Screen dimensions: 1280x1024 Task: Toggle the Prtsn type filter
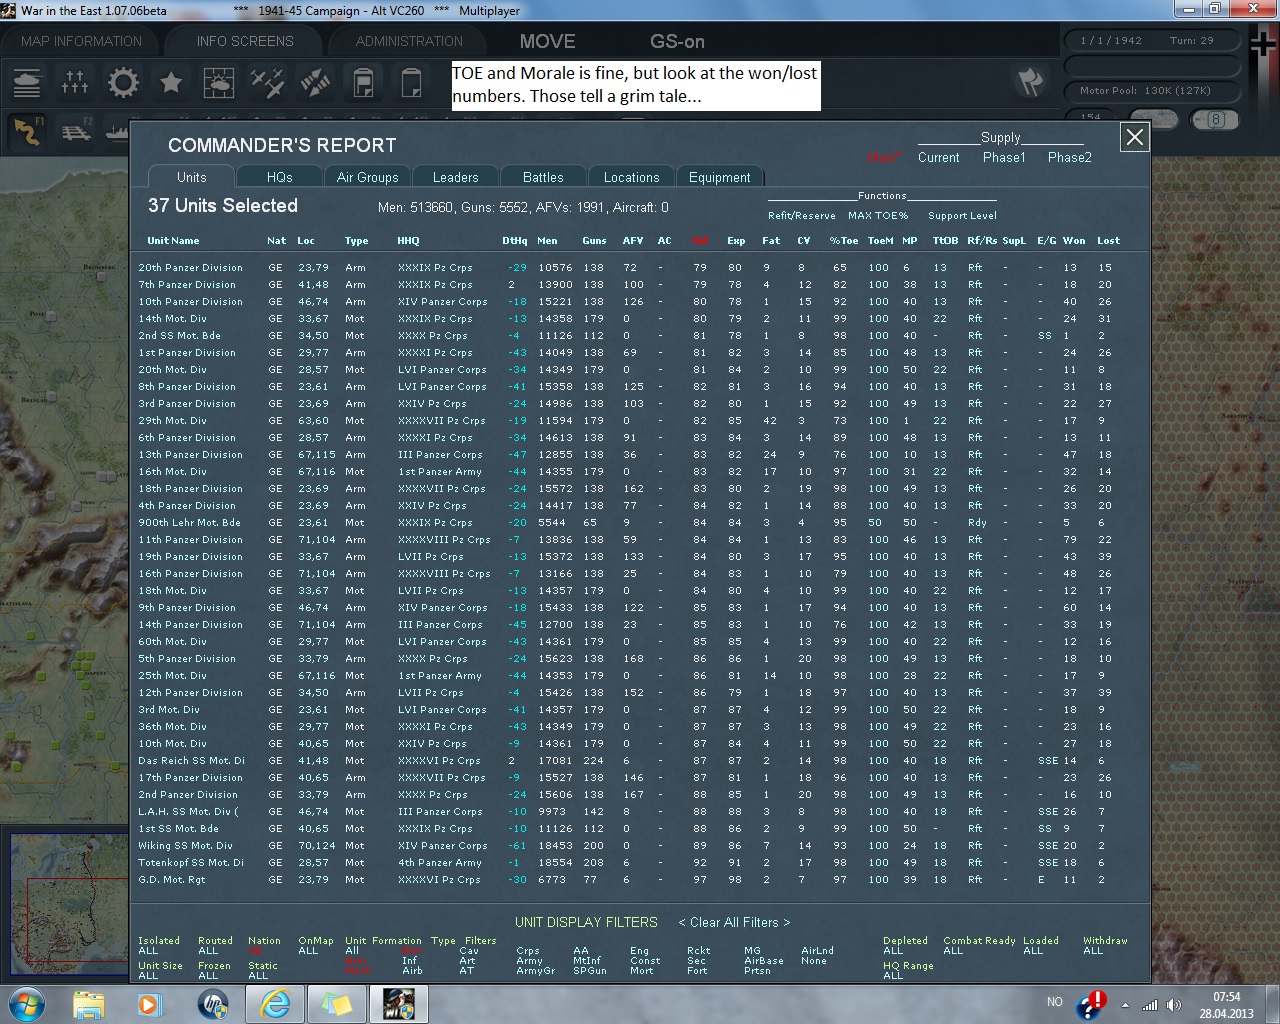click(x=757, y=971)
